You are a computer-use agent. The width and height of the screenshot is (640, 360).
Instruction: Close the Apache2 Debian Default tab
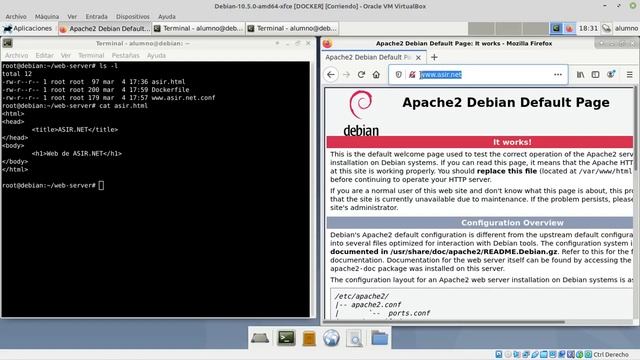tap(418, 58)
